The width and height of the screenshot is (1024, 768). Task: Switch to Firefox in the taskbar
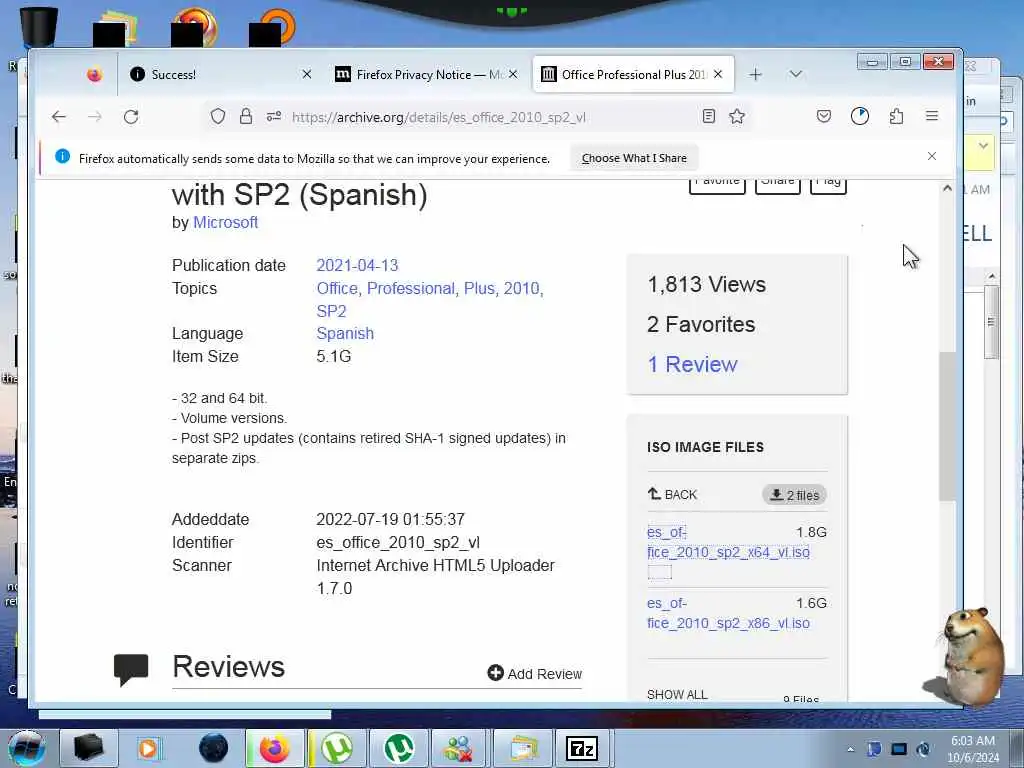275,748
